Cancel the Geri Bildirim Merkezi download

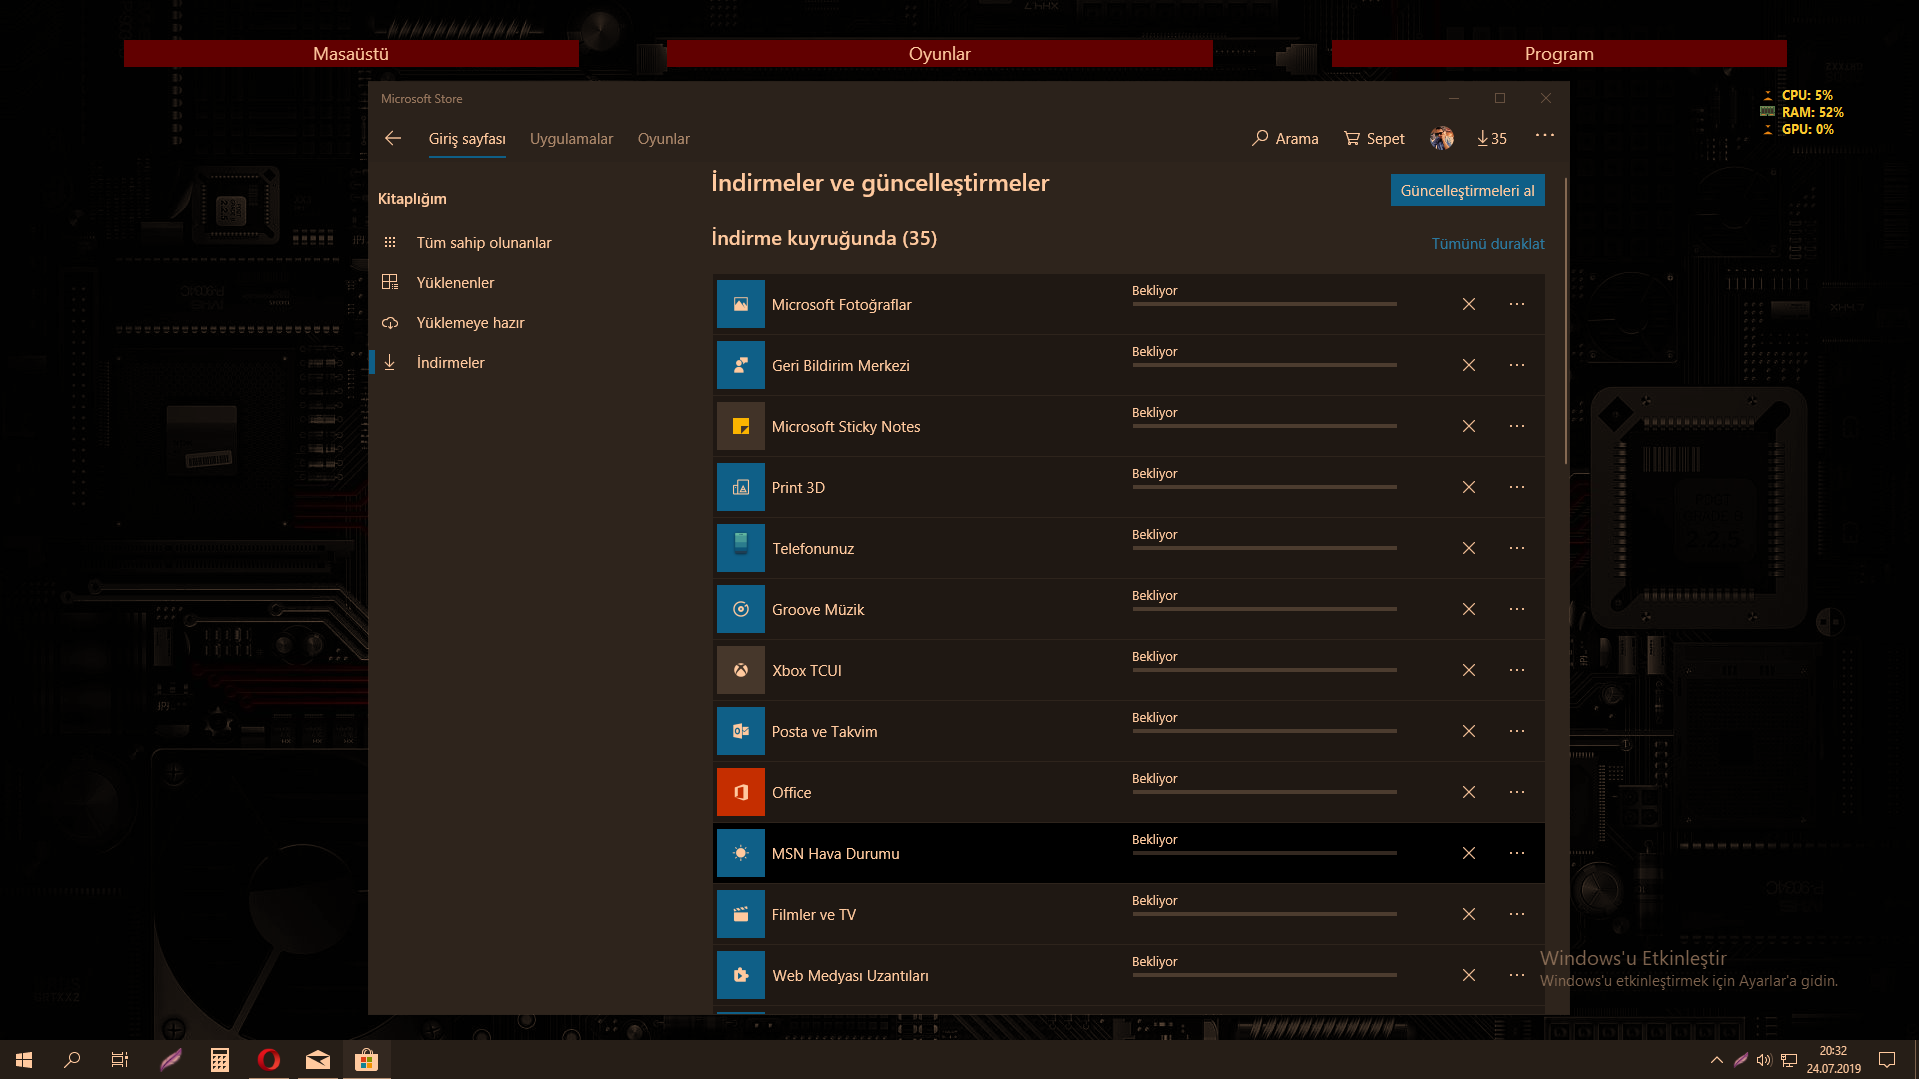click(x=1469, y=365)
